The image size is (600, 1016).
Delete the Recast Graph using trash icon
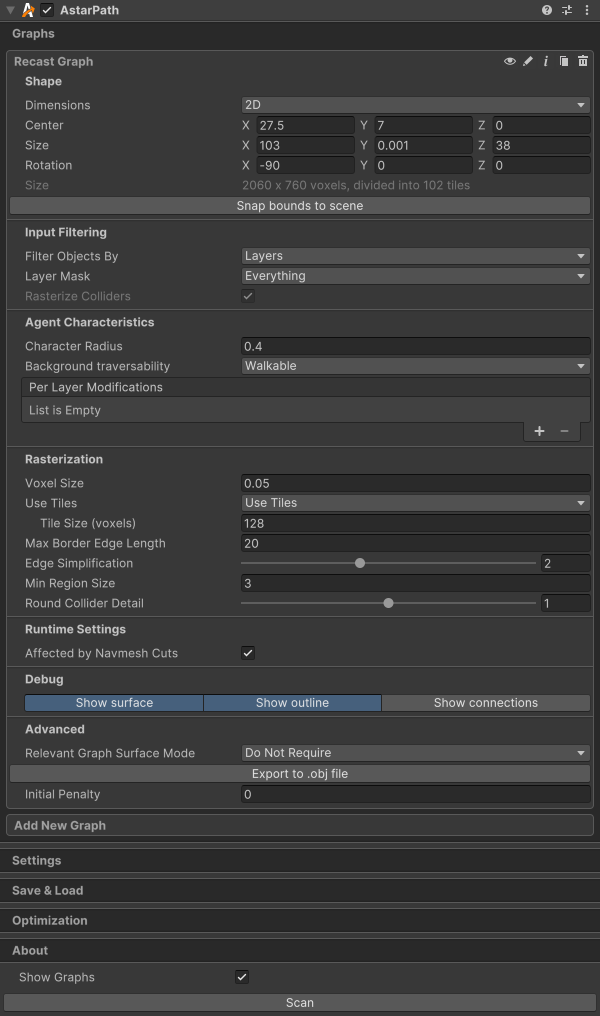(582, 61)
